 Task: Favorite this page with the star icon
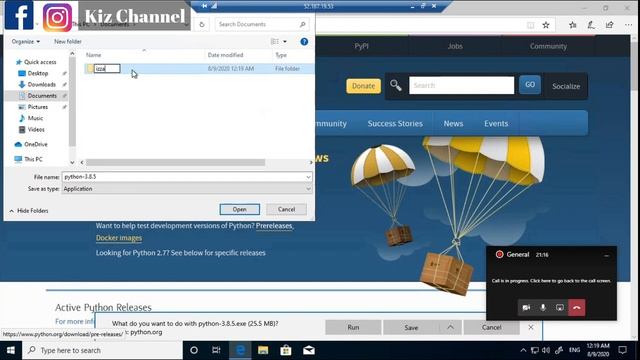[x=546, y=25]
